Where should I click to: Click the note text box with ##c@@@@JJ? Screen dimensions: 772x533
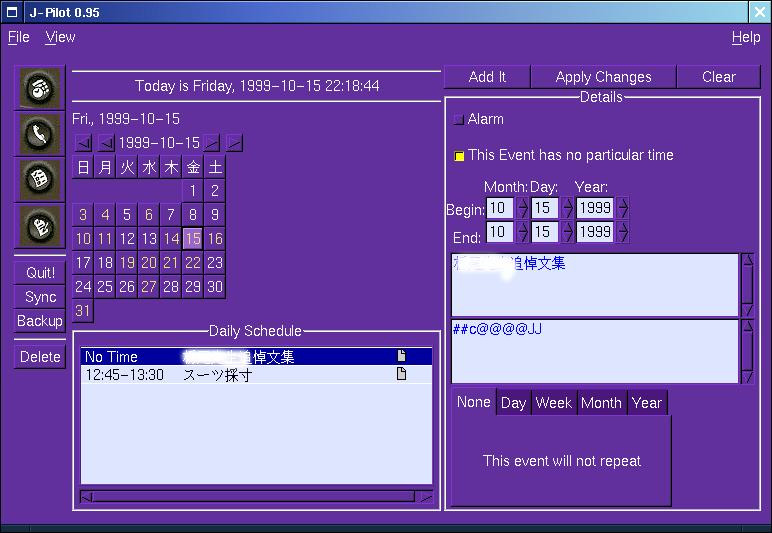coord(595,351)
